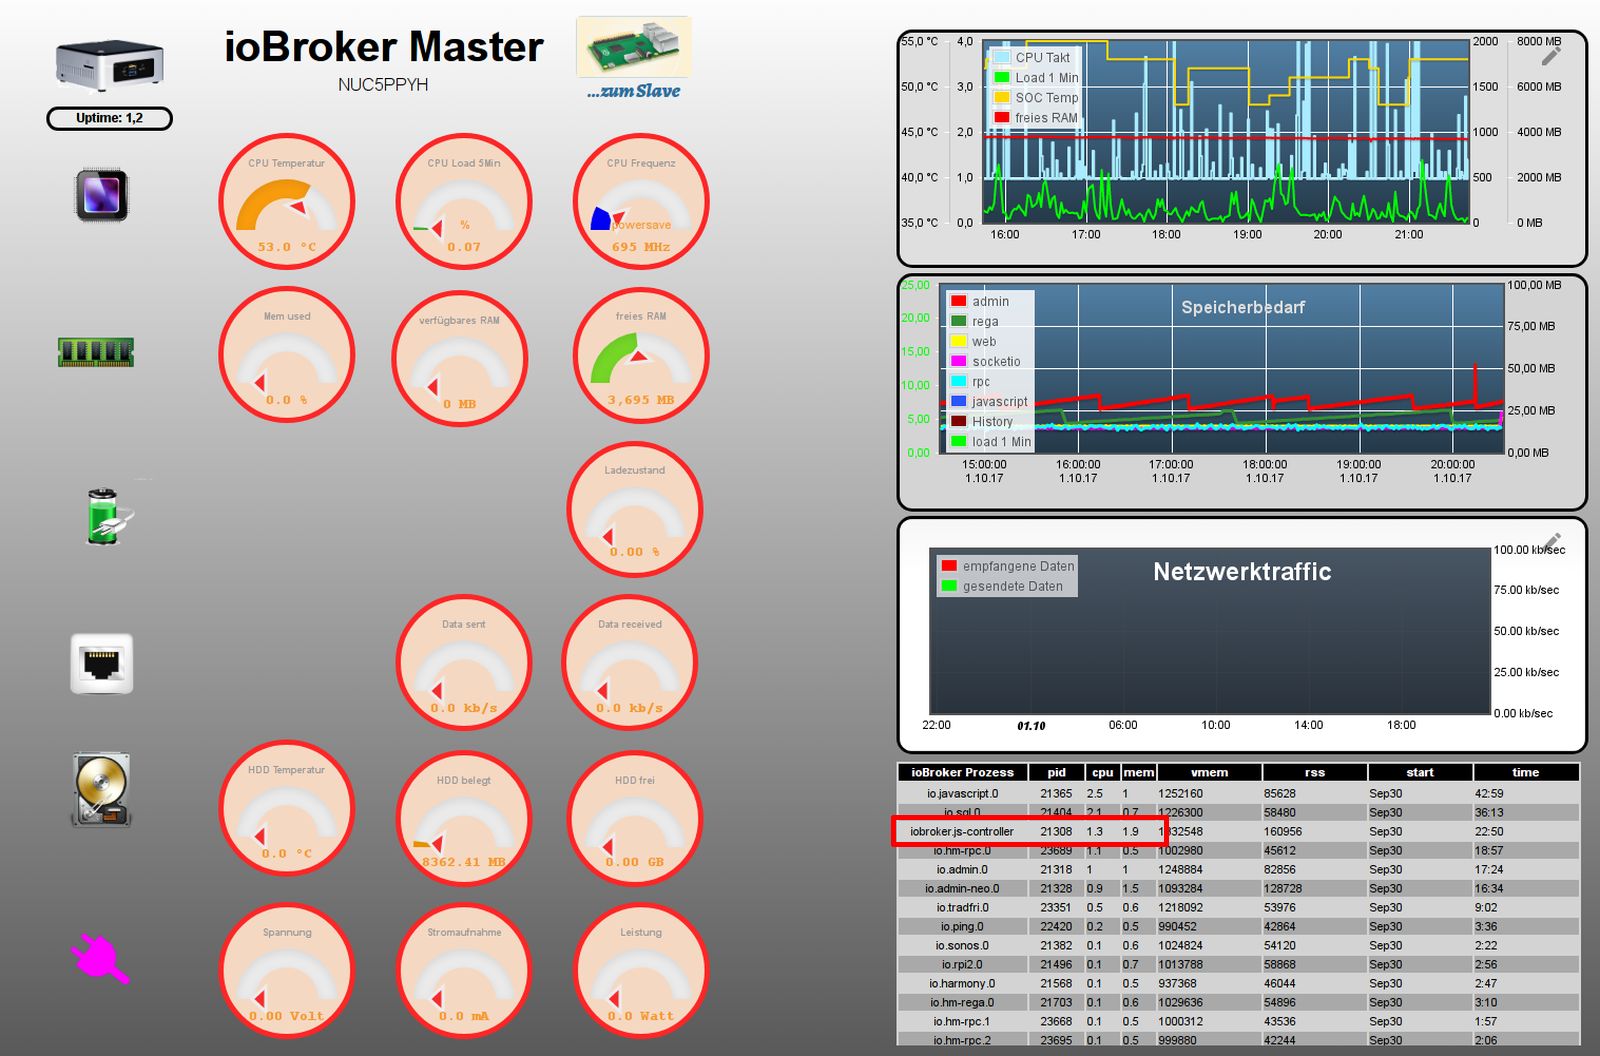Toggle the CPU Takt legend entry

(1032, 58)
